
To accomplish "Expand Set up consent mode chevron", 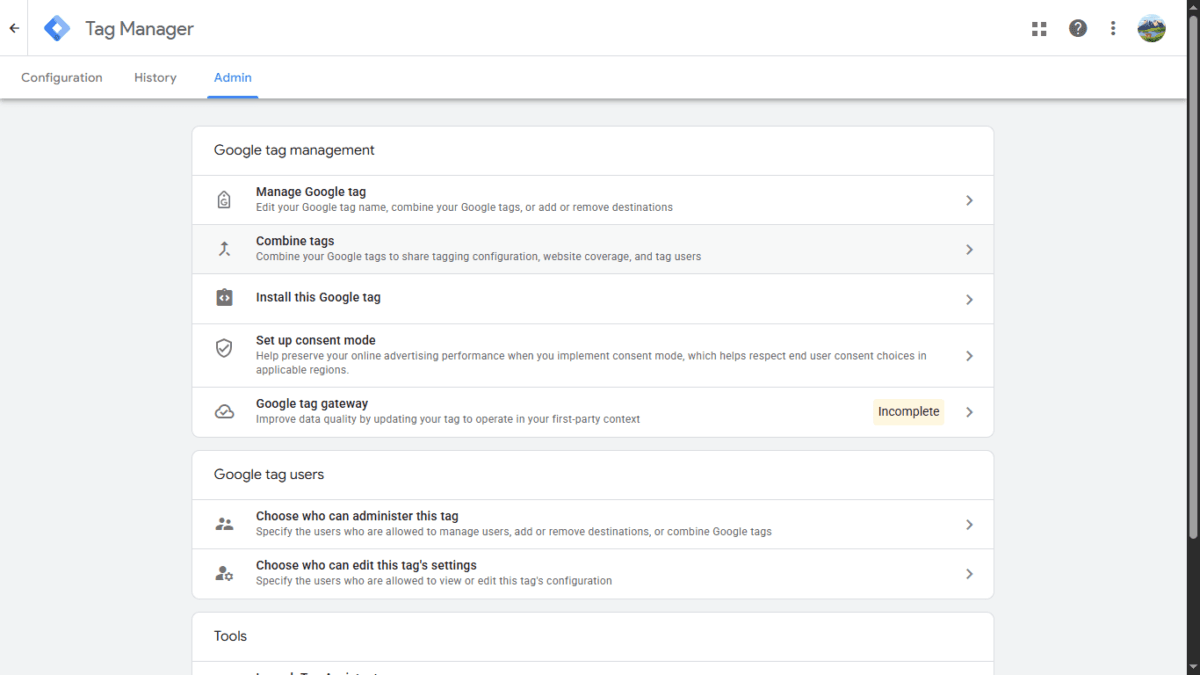I will pos(969,355).
